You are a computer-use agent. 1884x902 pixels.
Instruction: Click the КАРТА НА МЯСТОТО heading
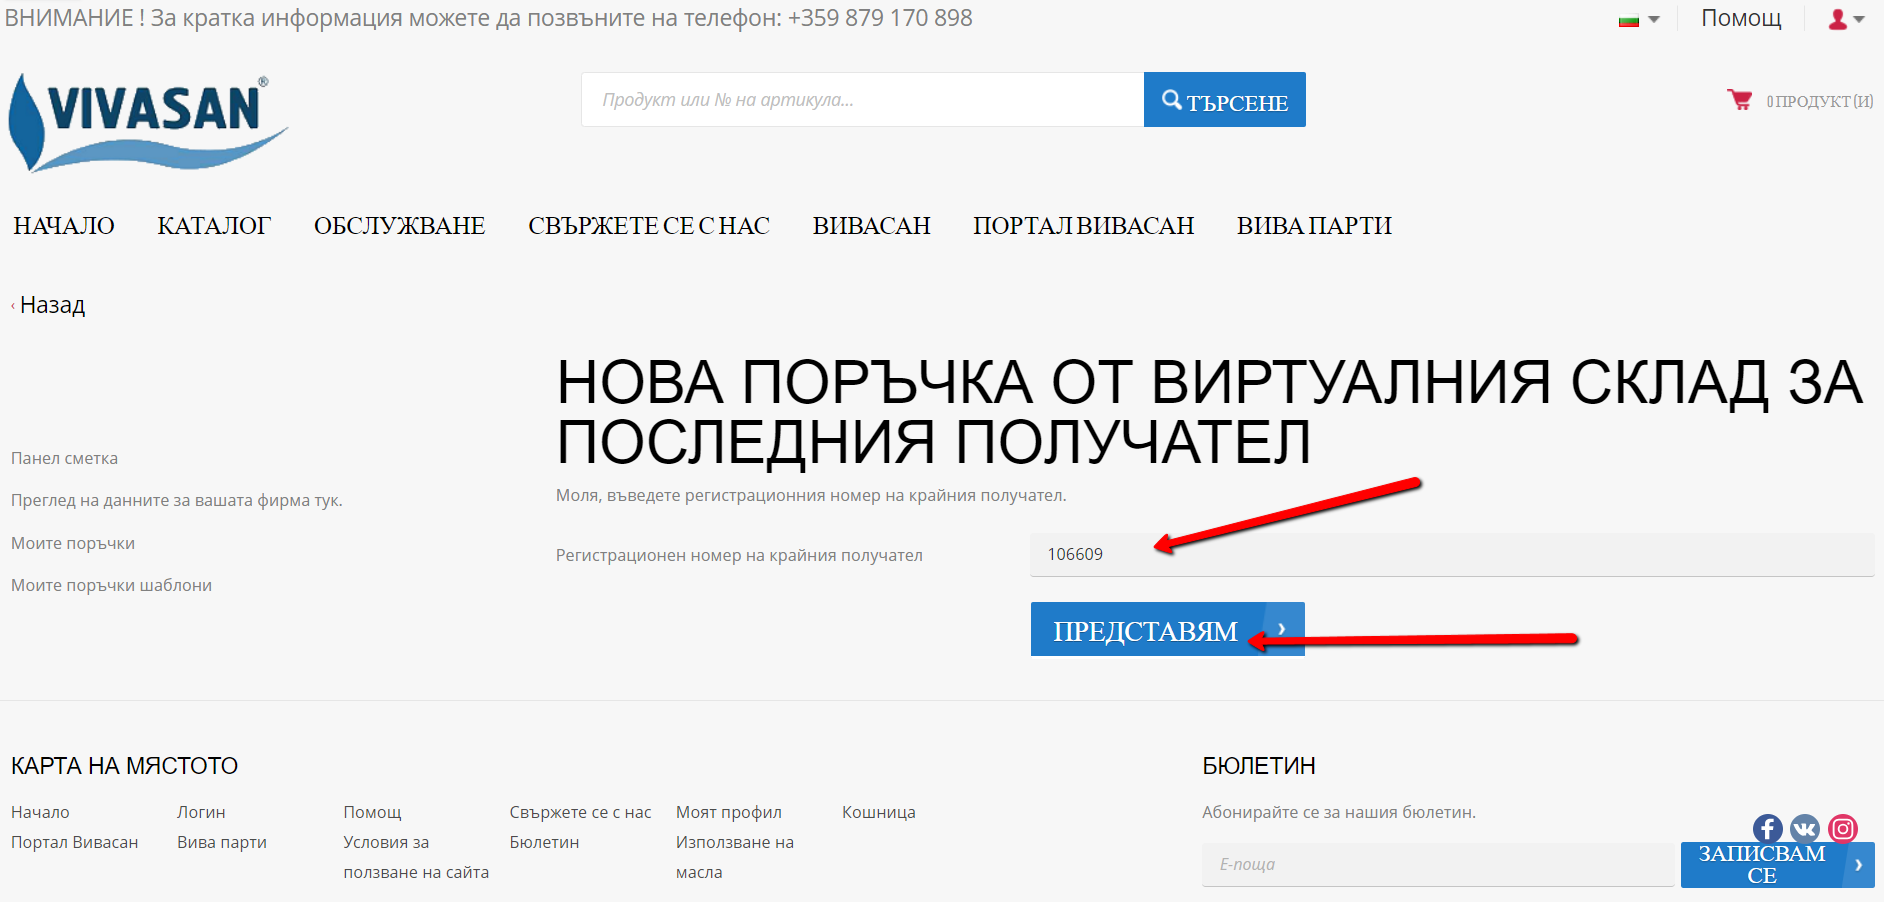[x=124, y=766]
